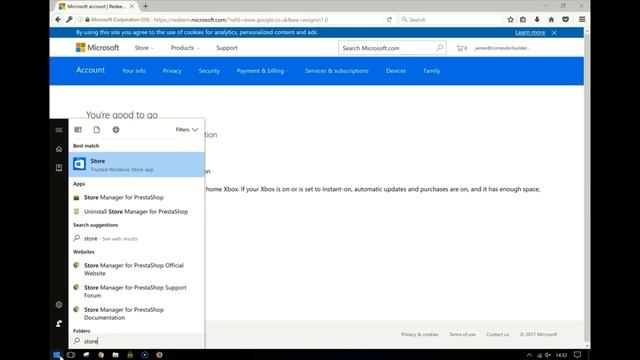Go to the Your info tab

(x=134, y=71)
